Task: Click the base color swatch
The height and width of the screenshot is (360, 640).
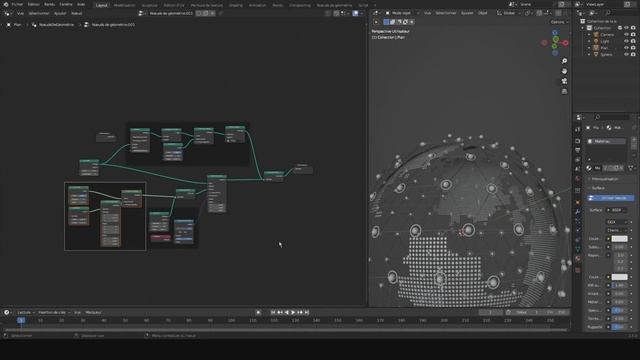Action: [619, 239]
